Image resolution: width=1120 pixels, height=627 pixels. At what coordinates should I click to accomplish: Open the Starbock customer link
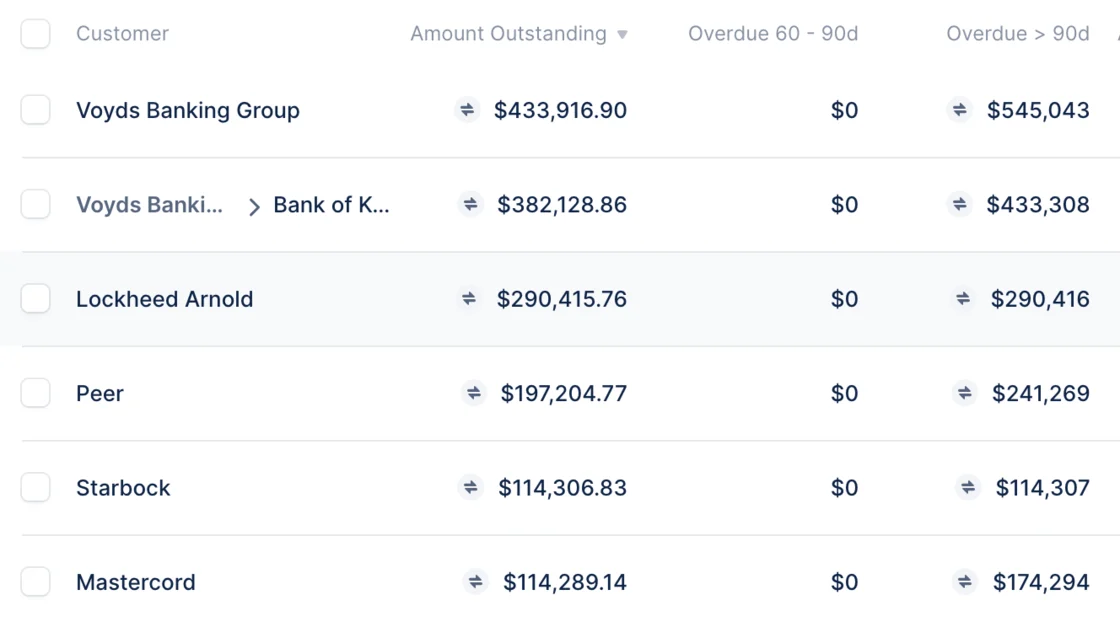tap(123, 488)
